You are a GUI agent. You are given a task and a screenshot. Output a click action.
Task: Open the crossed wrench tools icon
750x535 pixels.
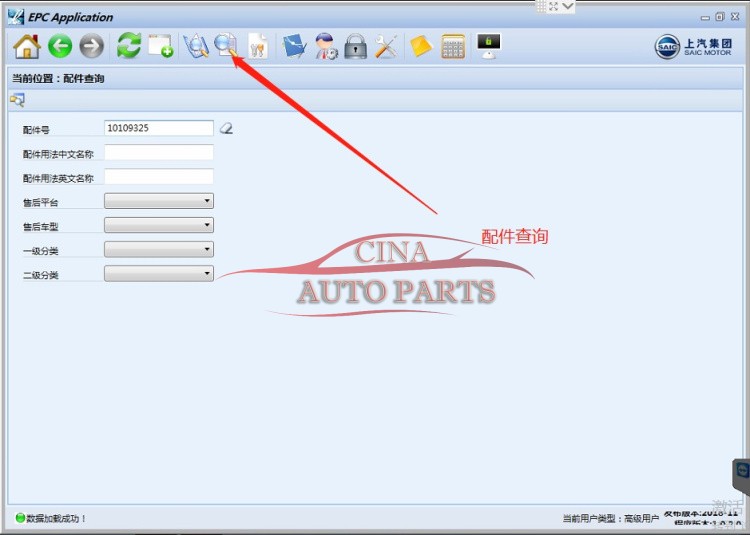pyautogui.click(x=386, y=46)
